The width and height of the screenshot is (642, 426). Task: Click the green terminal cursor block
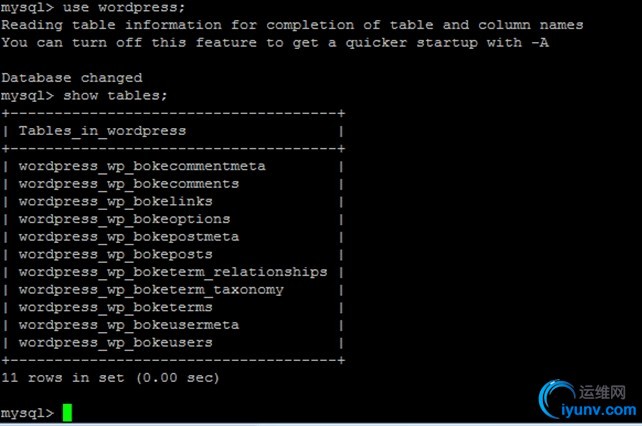[x=67, y=413]
